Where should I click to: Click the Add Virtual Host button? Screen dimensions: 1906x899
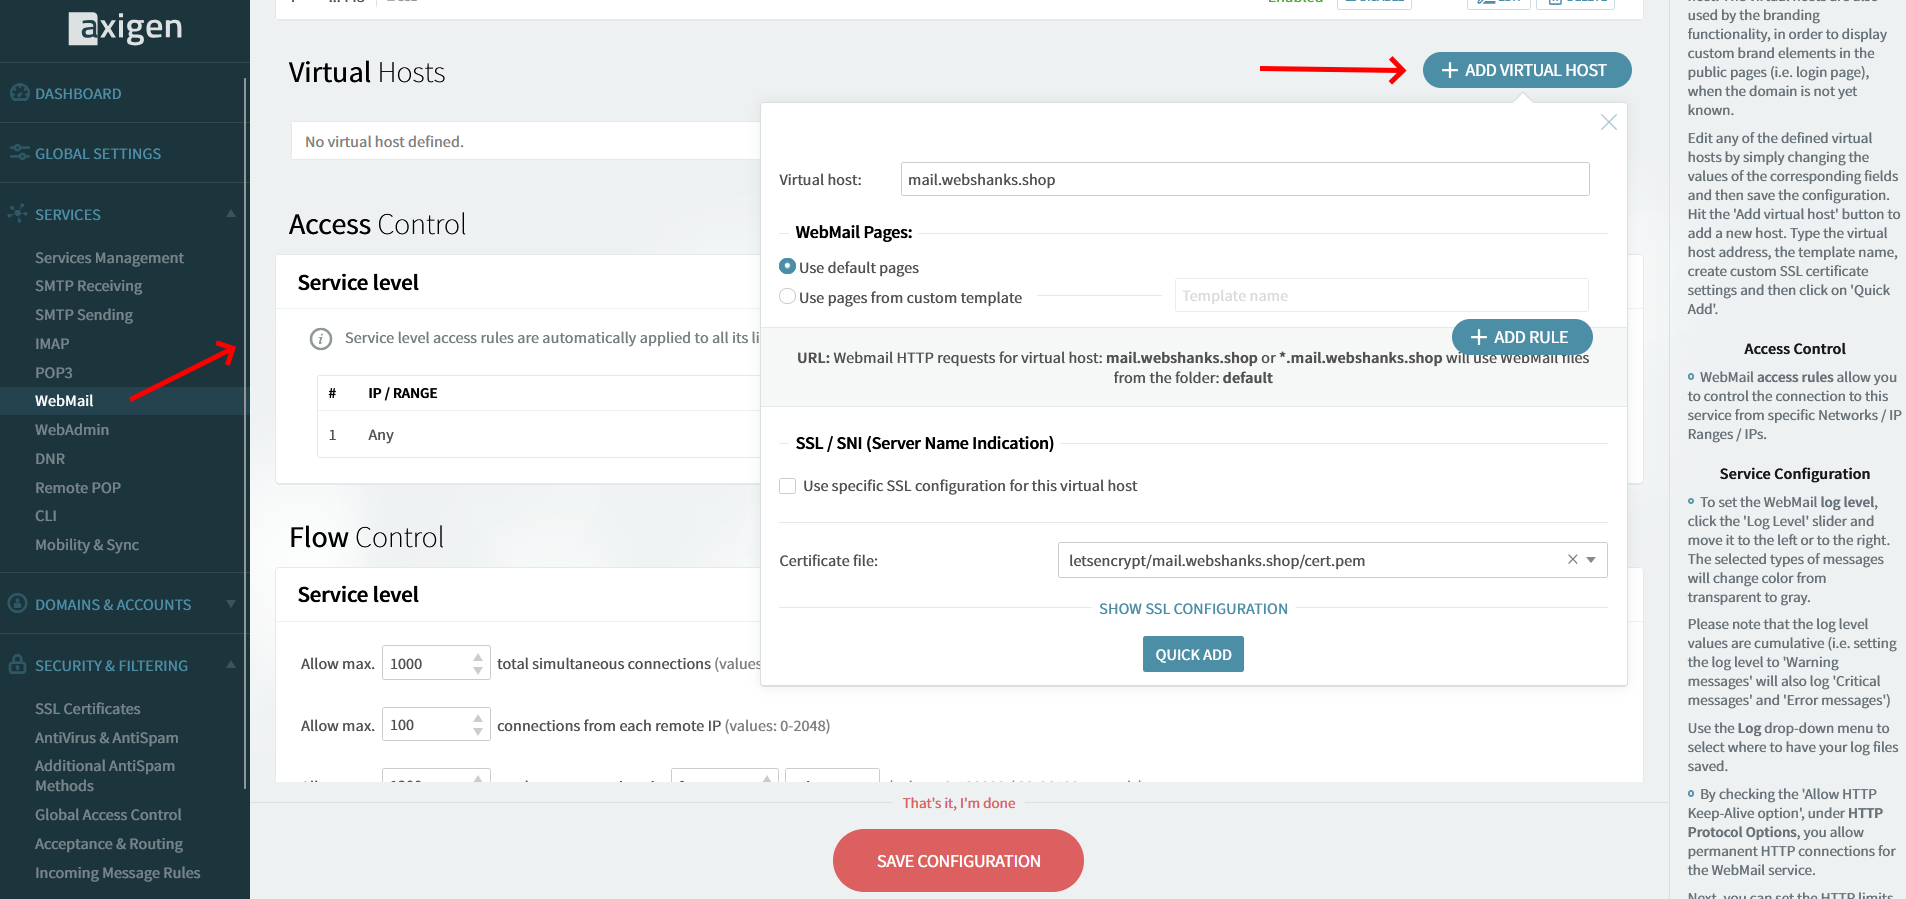point(1527,70)
